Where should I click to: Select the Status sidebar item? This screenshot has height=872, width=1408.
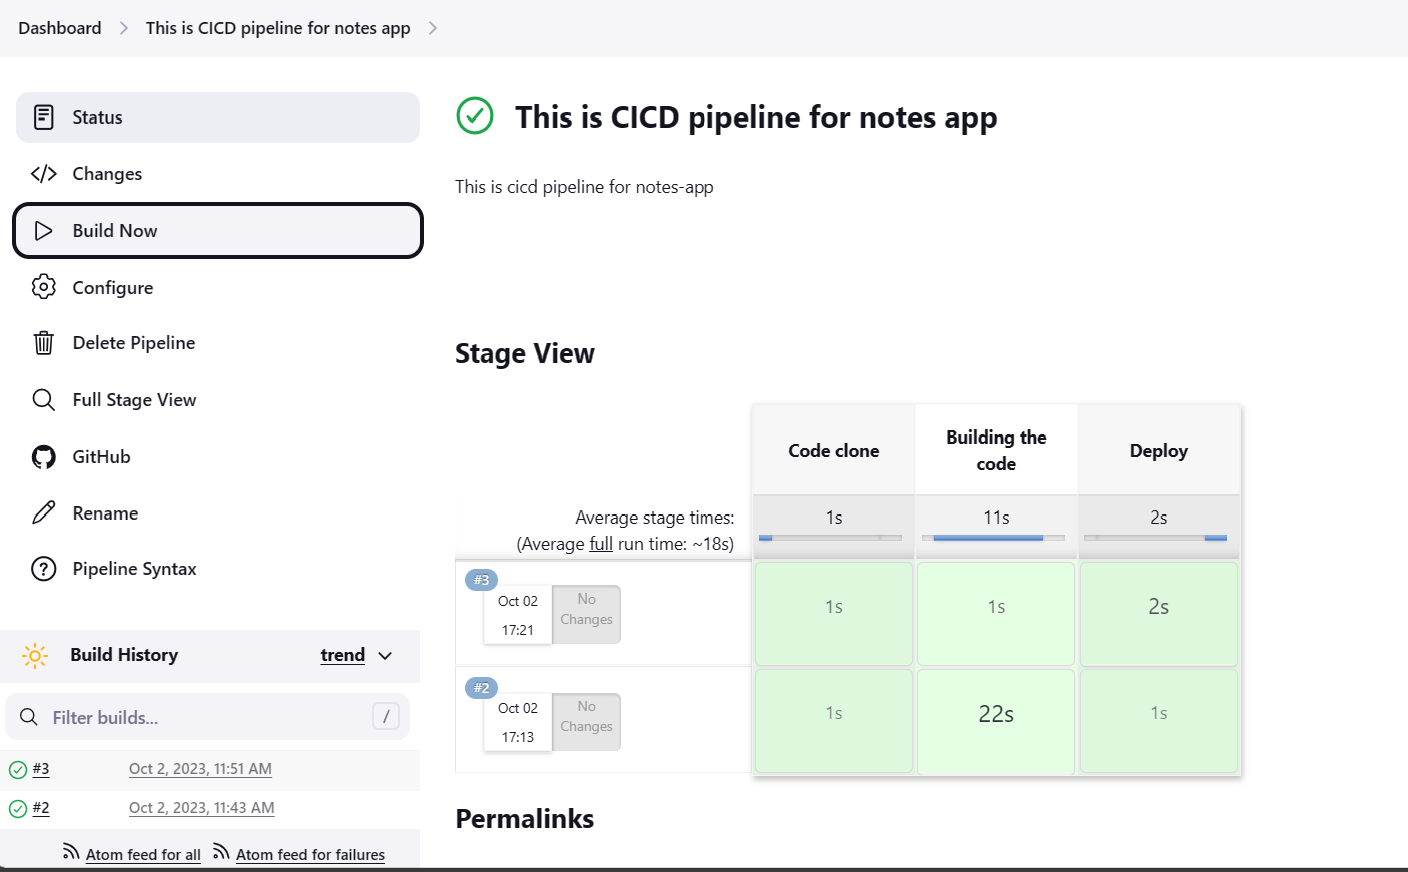(218, 117)
